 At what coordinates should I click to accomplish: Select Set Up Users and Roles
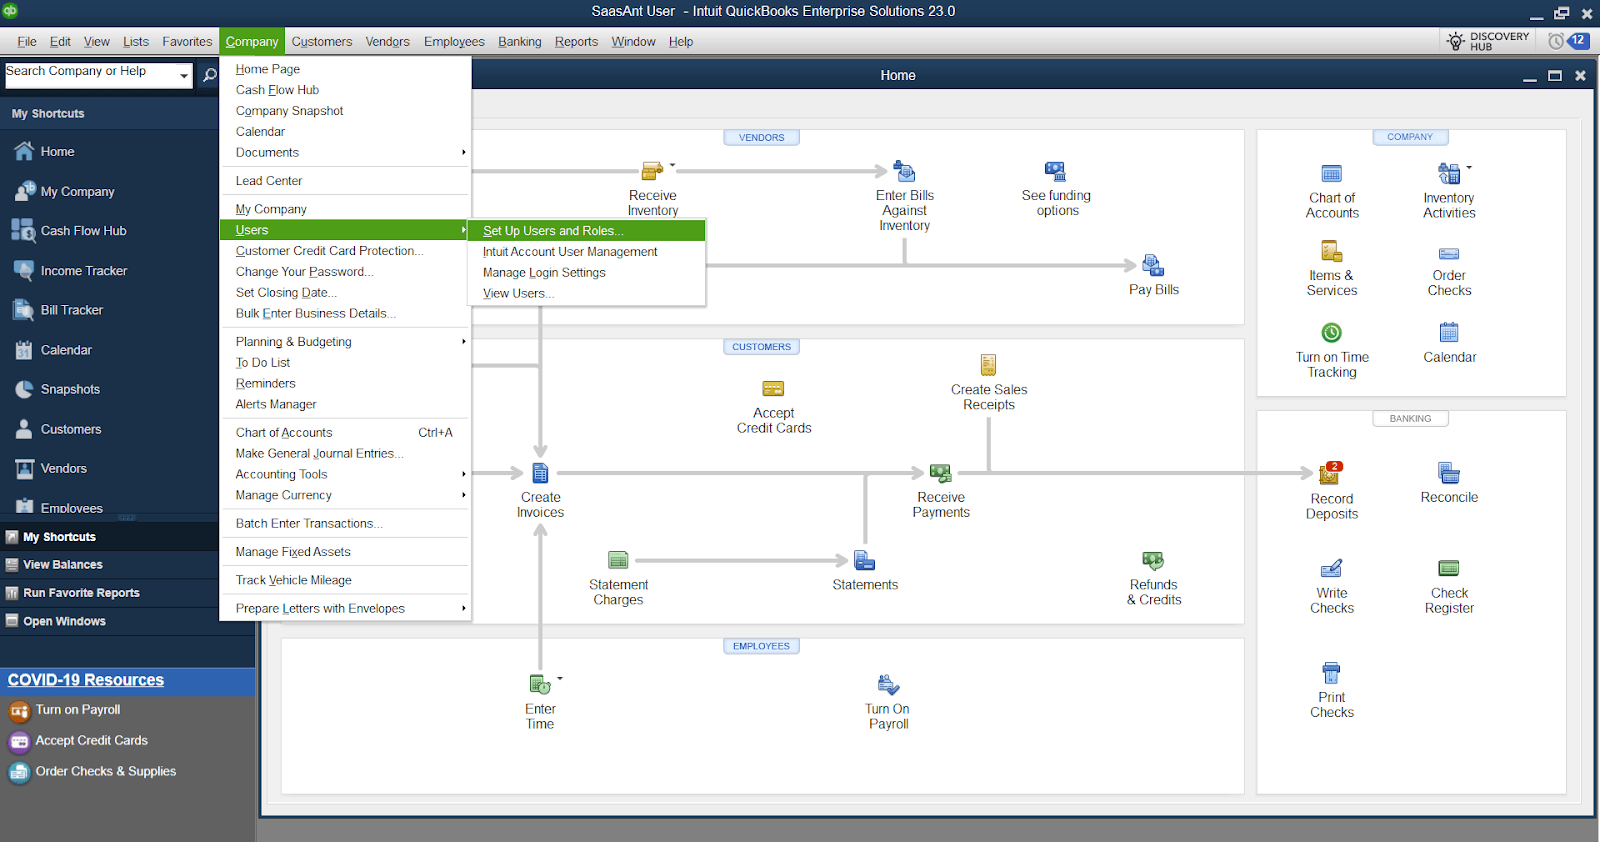click(x=587, y=231)
